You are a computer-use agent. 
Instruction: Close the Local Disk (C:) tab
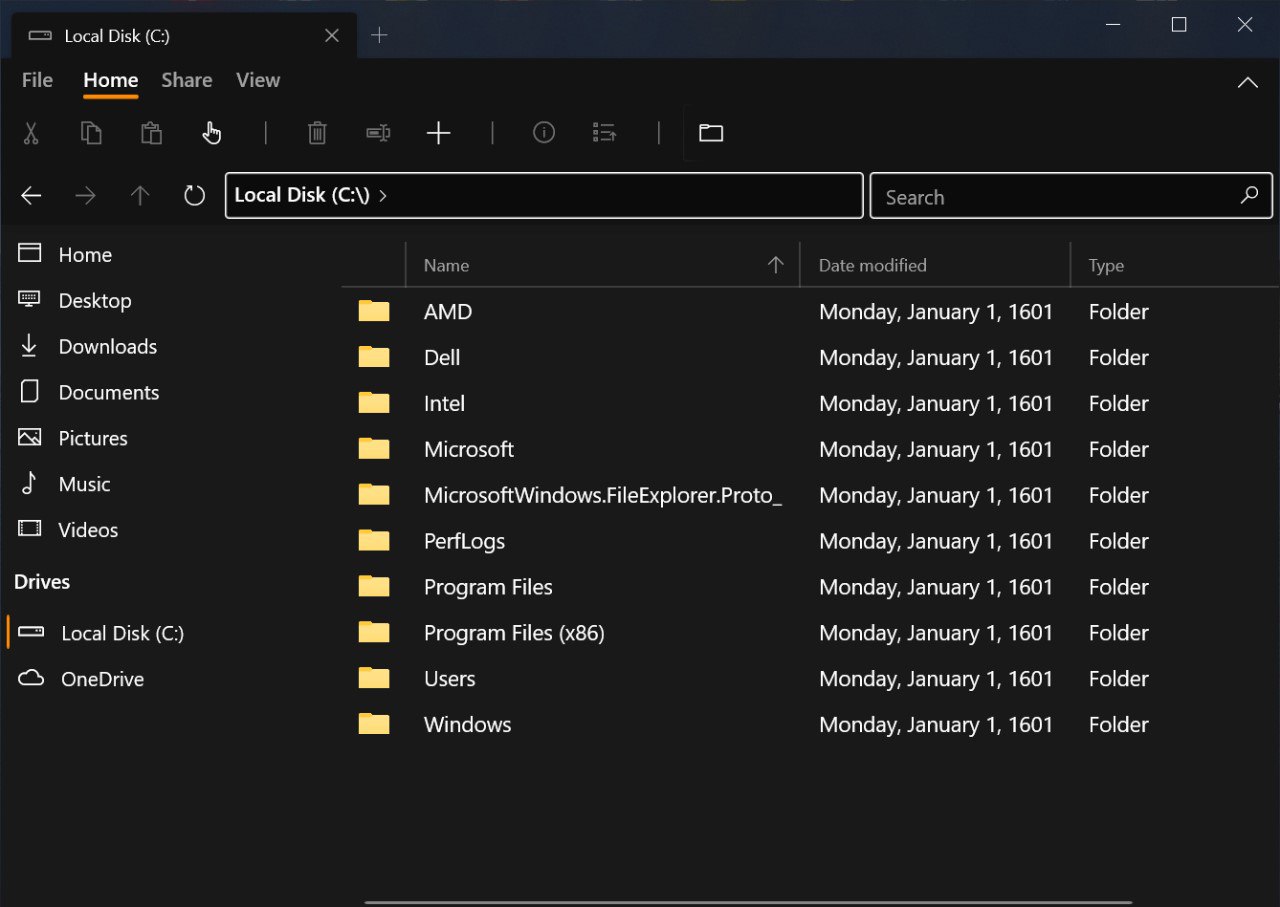(x=332, y=36)
